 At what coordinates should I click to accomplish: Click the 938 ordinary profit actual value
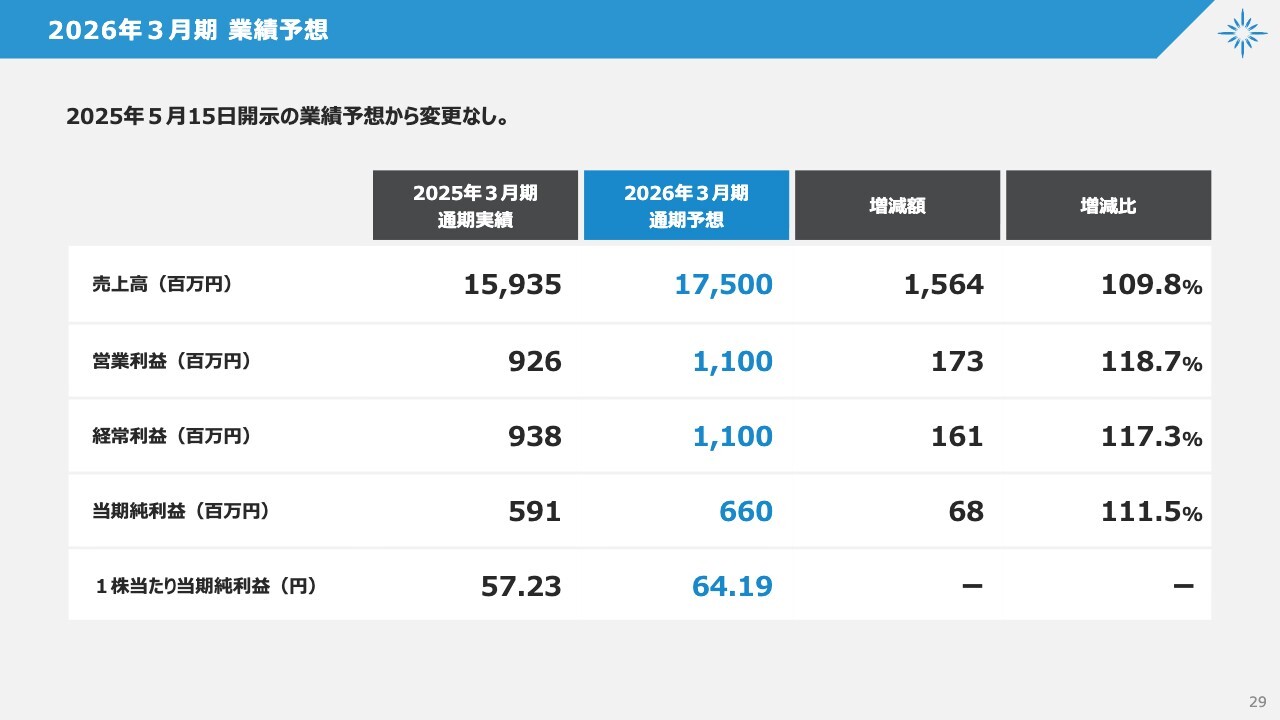tap(535, 436)
